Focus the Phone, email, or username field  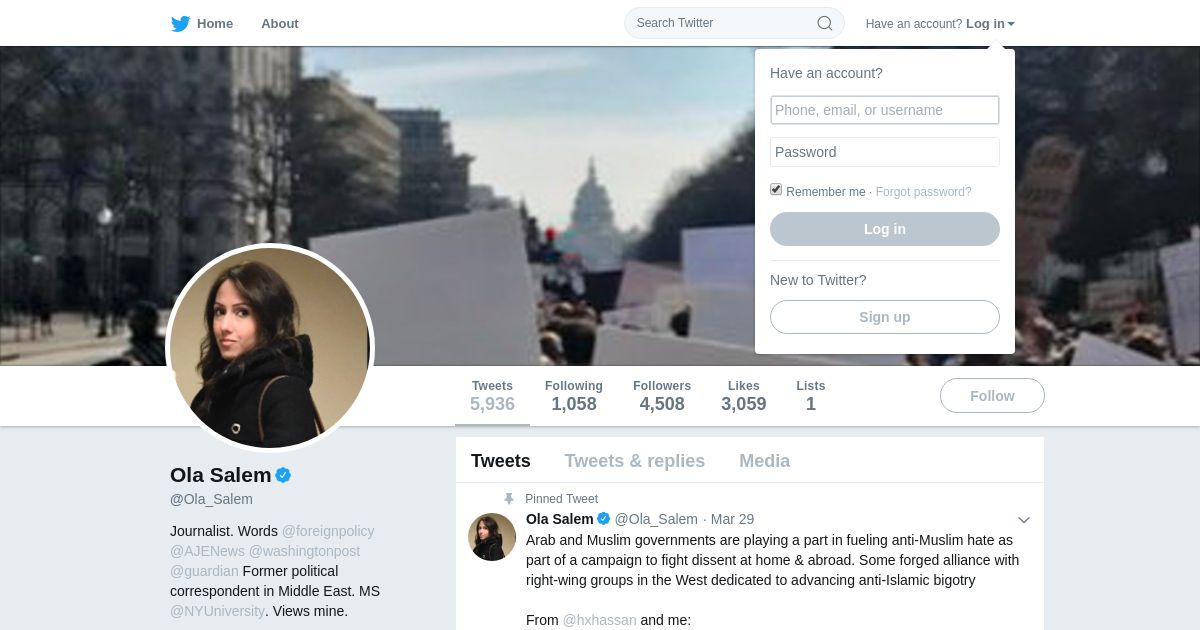tap(884, 110)
